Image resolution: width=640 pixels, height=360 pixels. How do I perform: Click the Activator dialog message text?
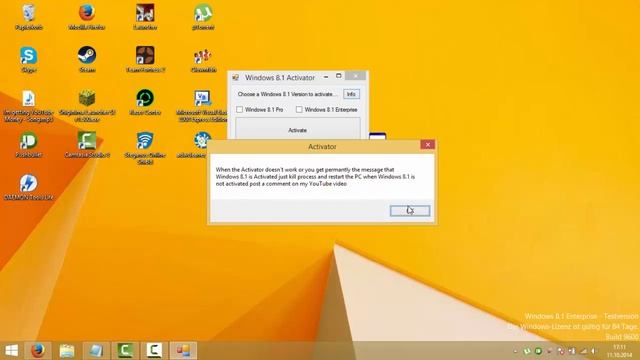click(315, 177)
